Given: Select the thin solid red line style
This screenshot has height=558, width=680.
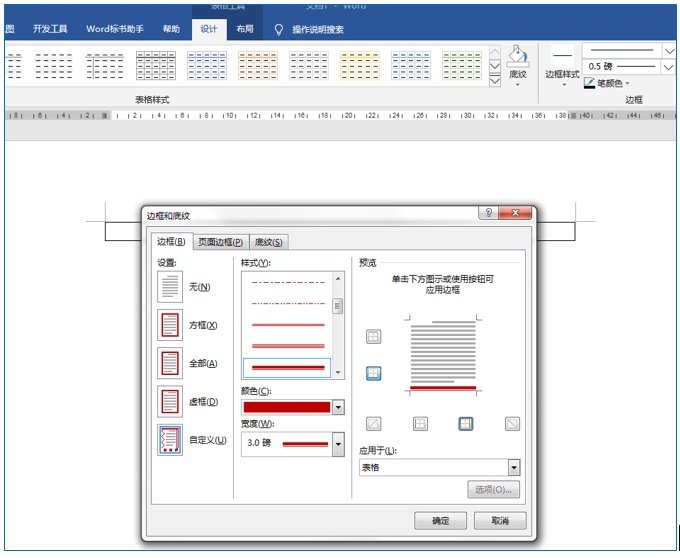Looking at the screenshot, I should (x=288, y=325).
